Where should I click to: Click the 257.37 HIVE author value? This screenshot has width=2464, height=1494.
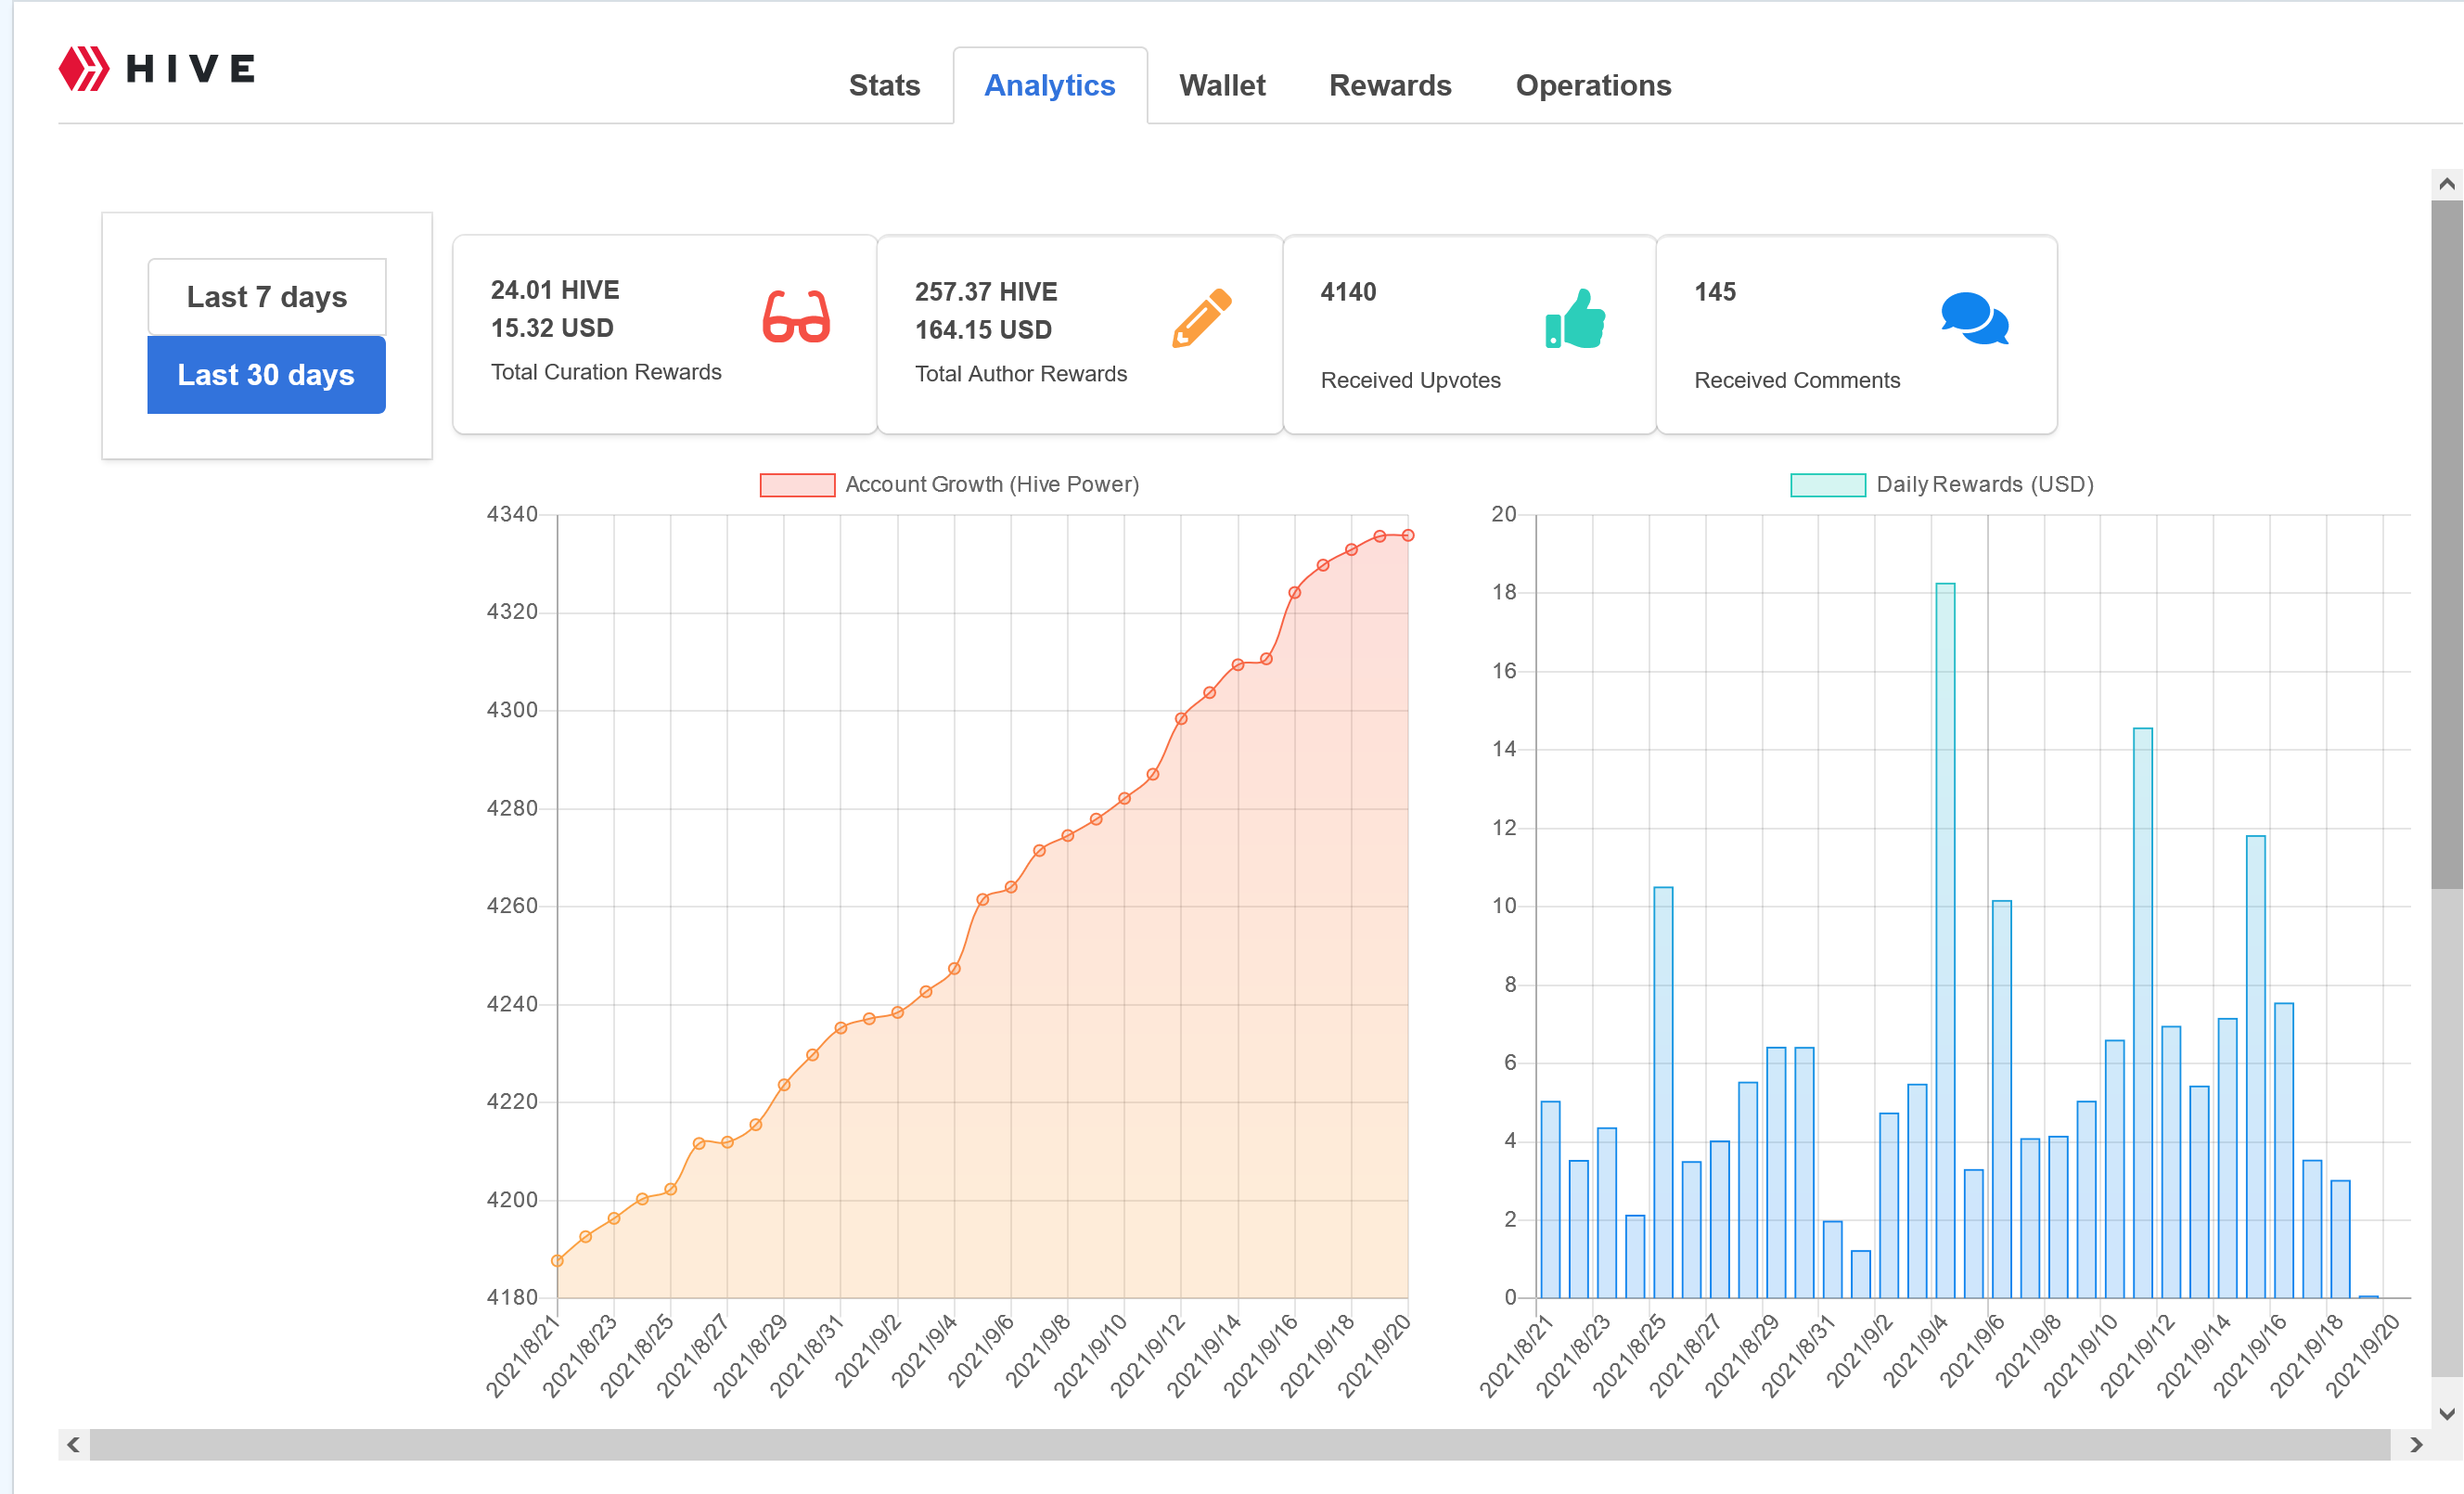tap(986, 292)
